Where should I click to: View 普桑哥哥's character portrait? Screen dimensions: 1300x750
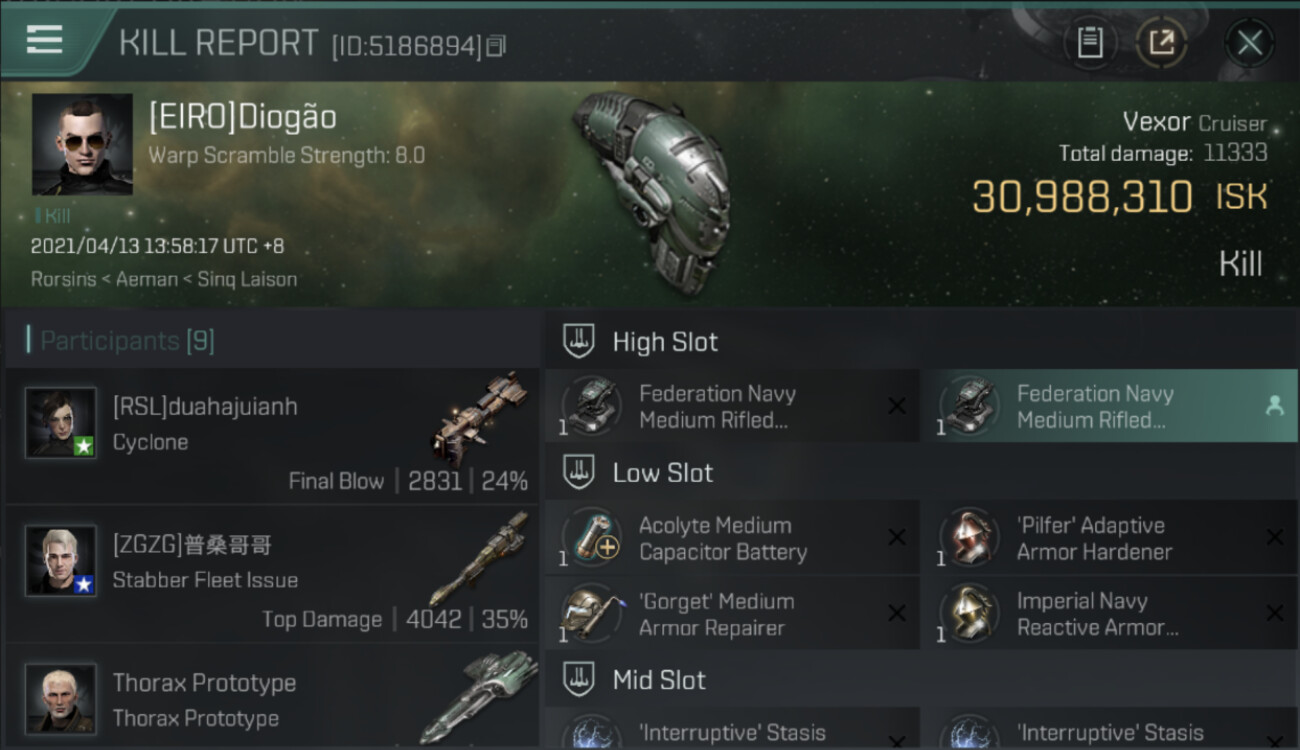point(61,561)
